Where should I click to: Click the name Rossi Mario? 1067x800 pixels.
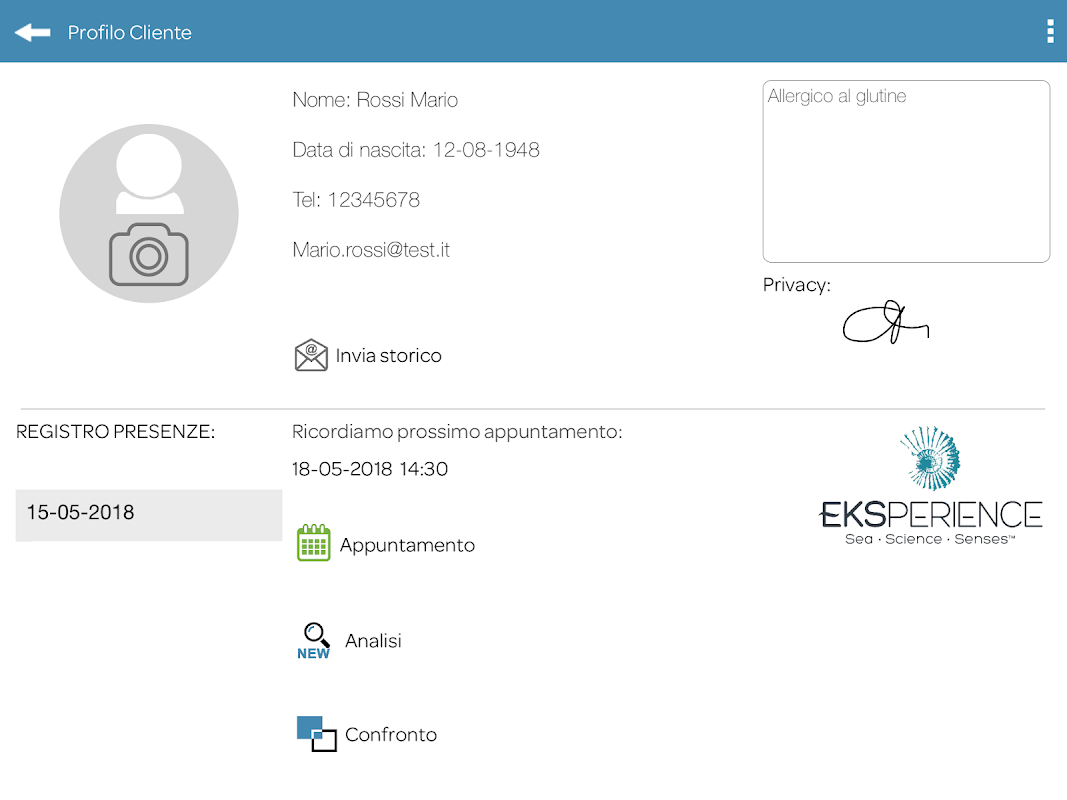tap(407, 100)
